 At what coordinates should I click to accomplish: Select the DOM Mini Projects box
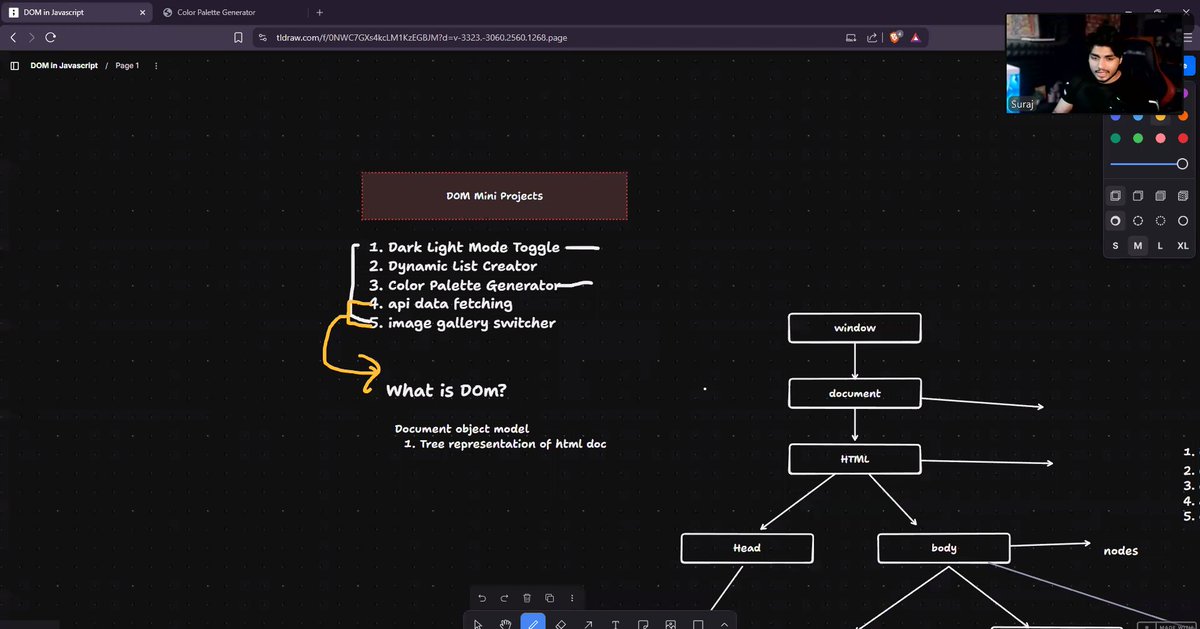[494, 196]
